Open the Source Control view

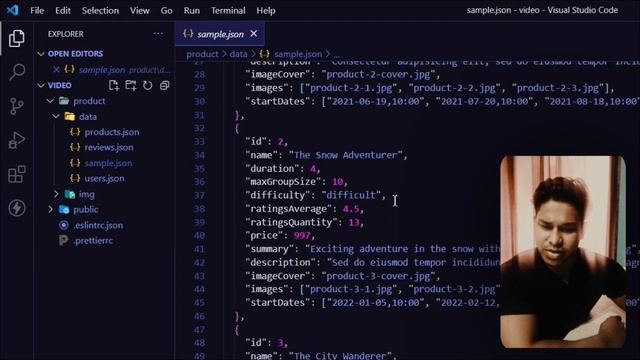(x=16, y=106)
